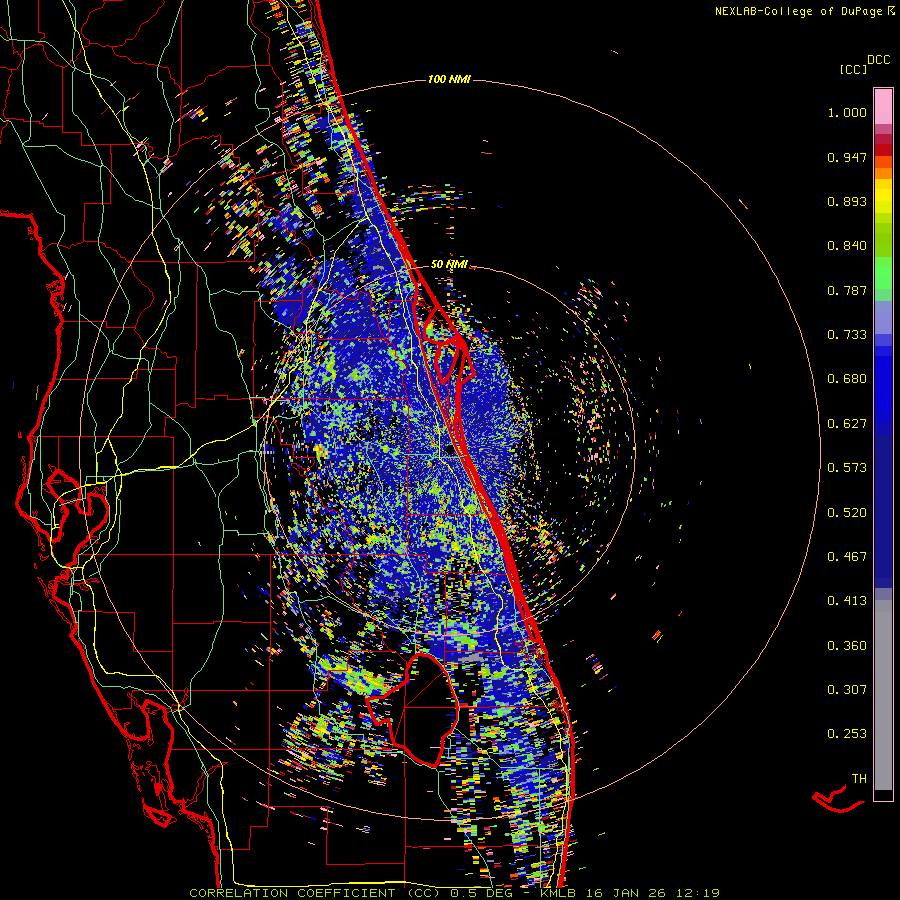Click the 0.413 scale value
The height and width of the screenshot is (900, 900).
pyautogui.click(x=847, y=601)
